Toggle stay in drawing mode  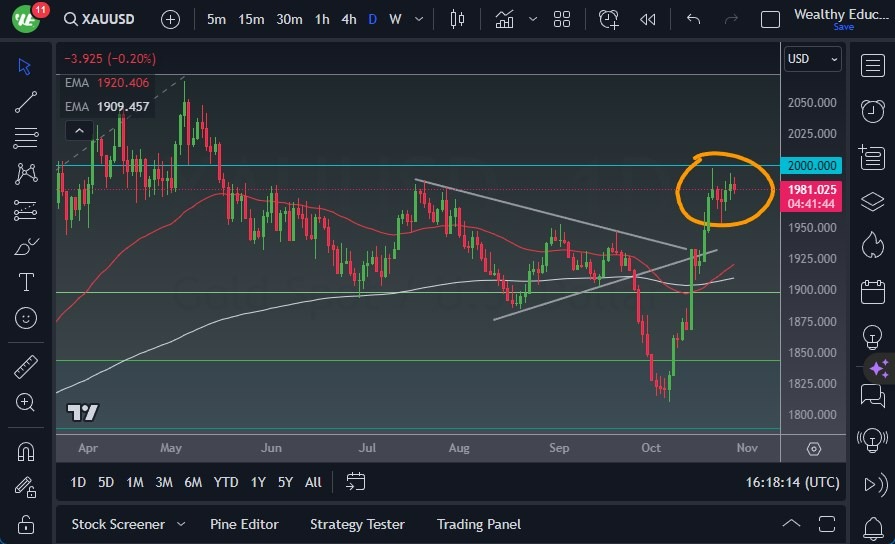coord(26,487)
